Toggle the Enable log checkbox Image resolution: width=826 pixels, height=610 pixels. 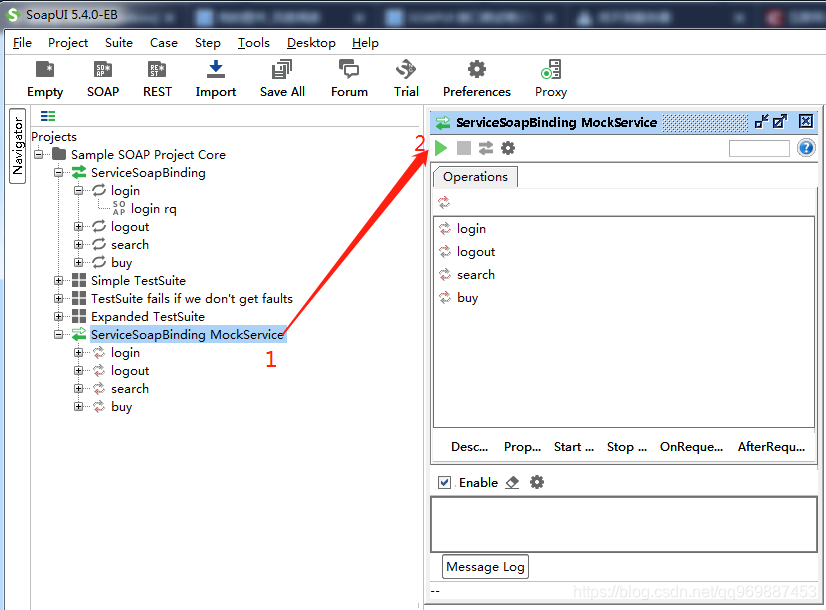click(x=445, y=483)
